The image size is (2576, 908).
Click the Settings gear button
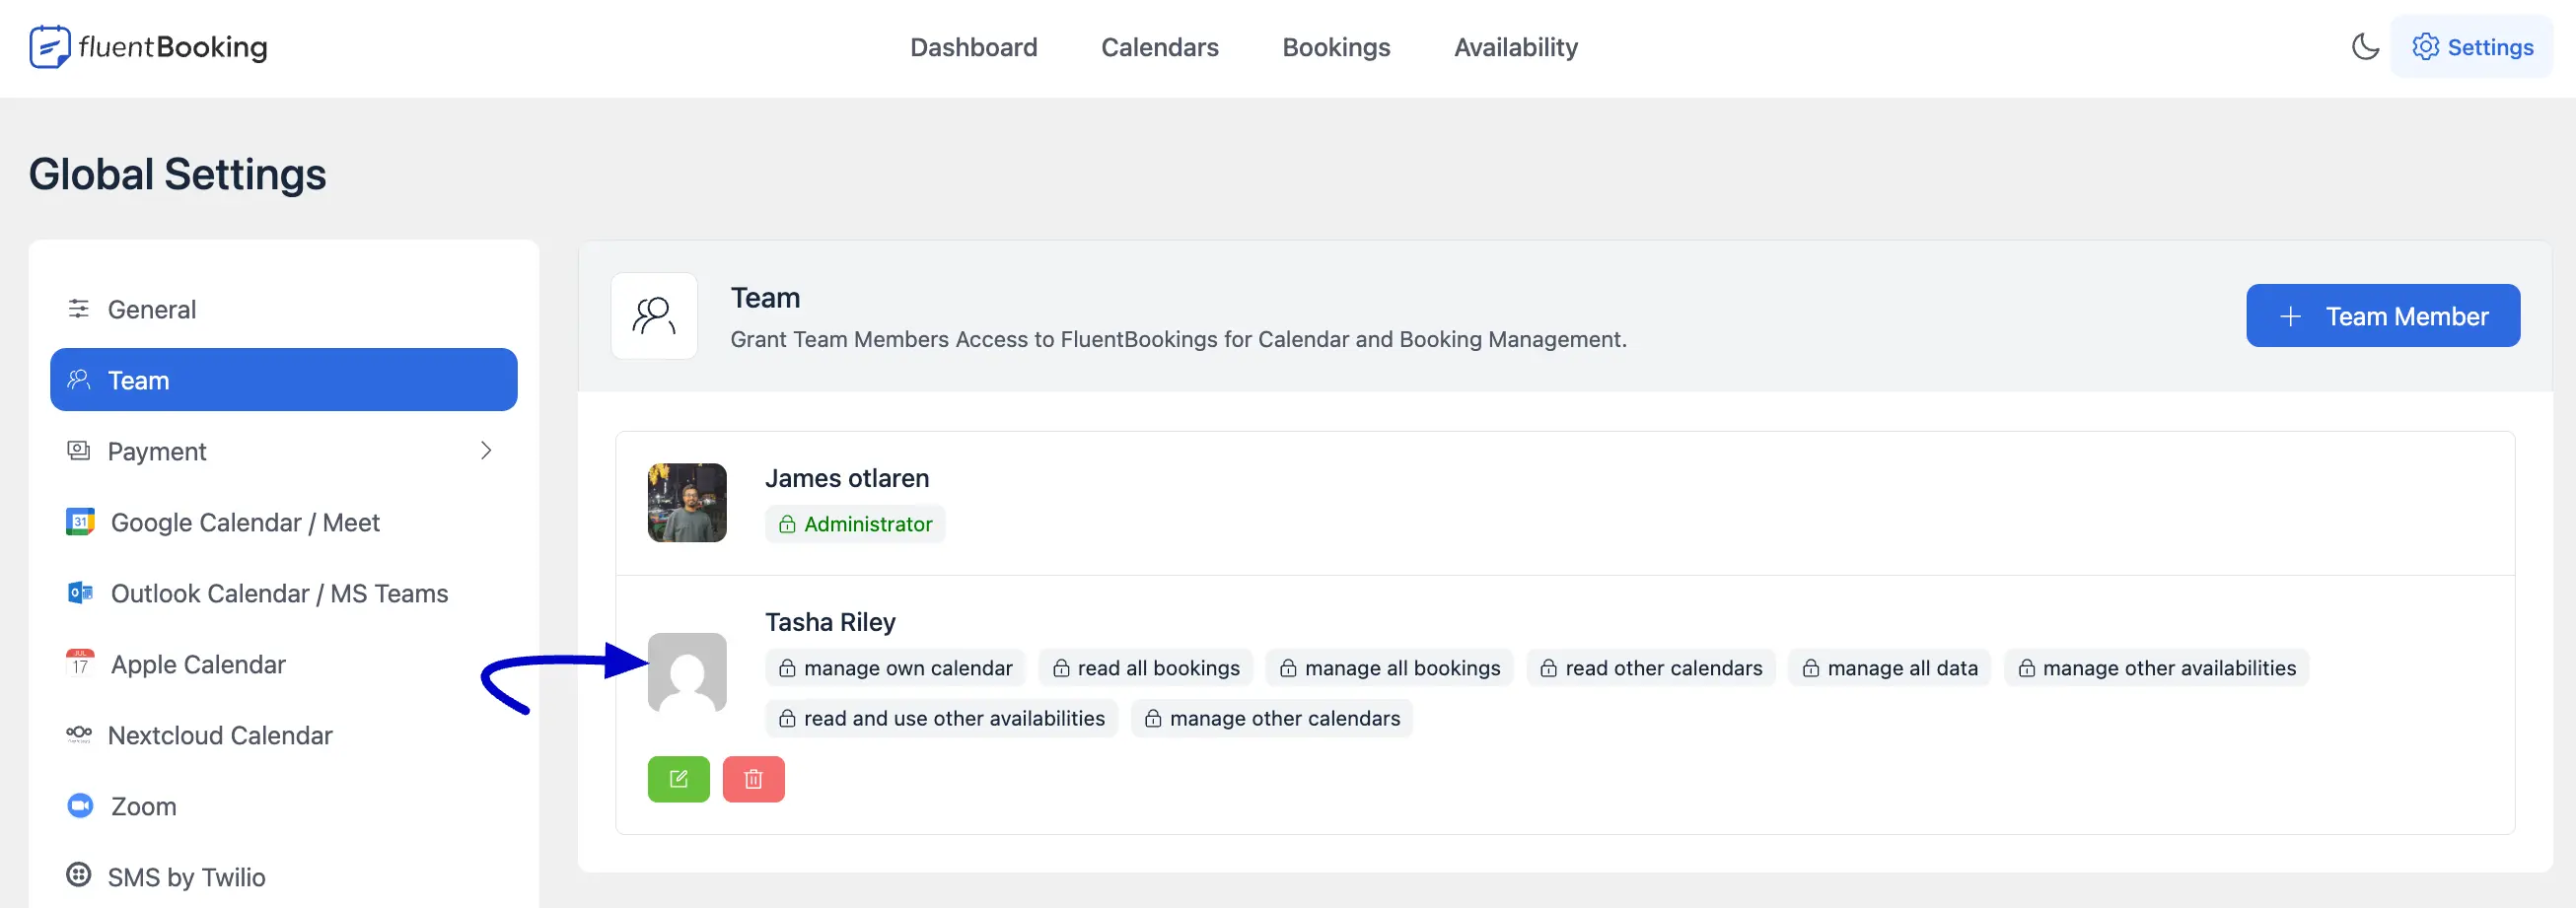(x=2471, y=47)
